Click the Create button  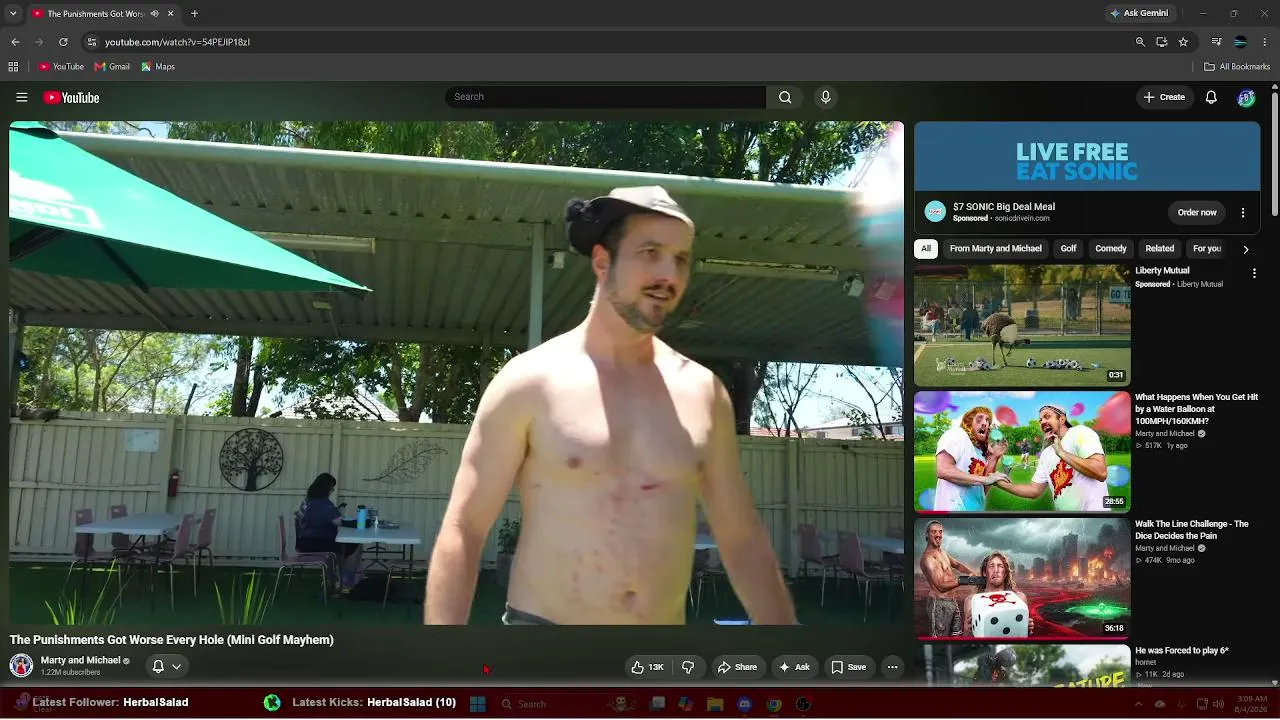coord(1165,97)
